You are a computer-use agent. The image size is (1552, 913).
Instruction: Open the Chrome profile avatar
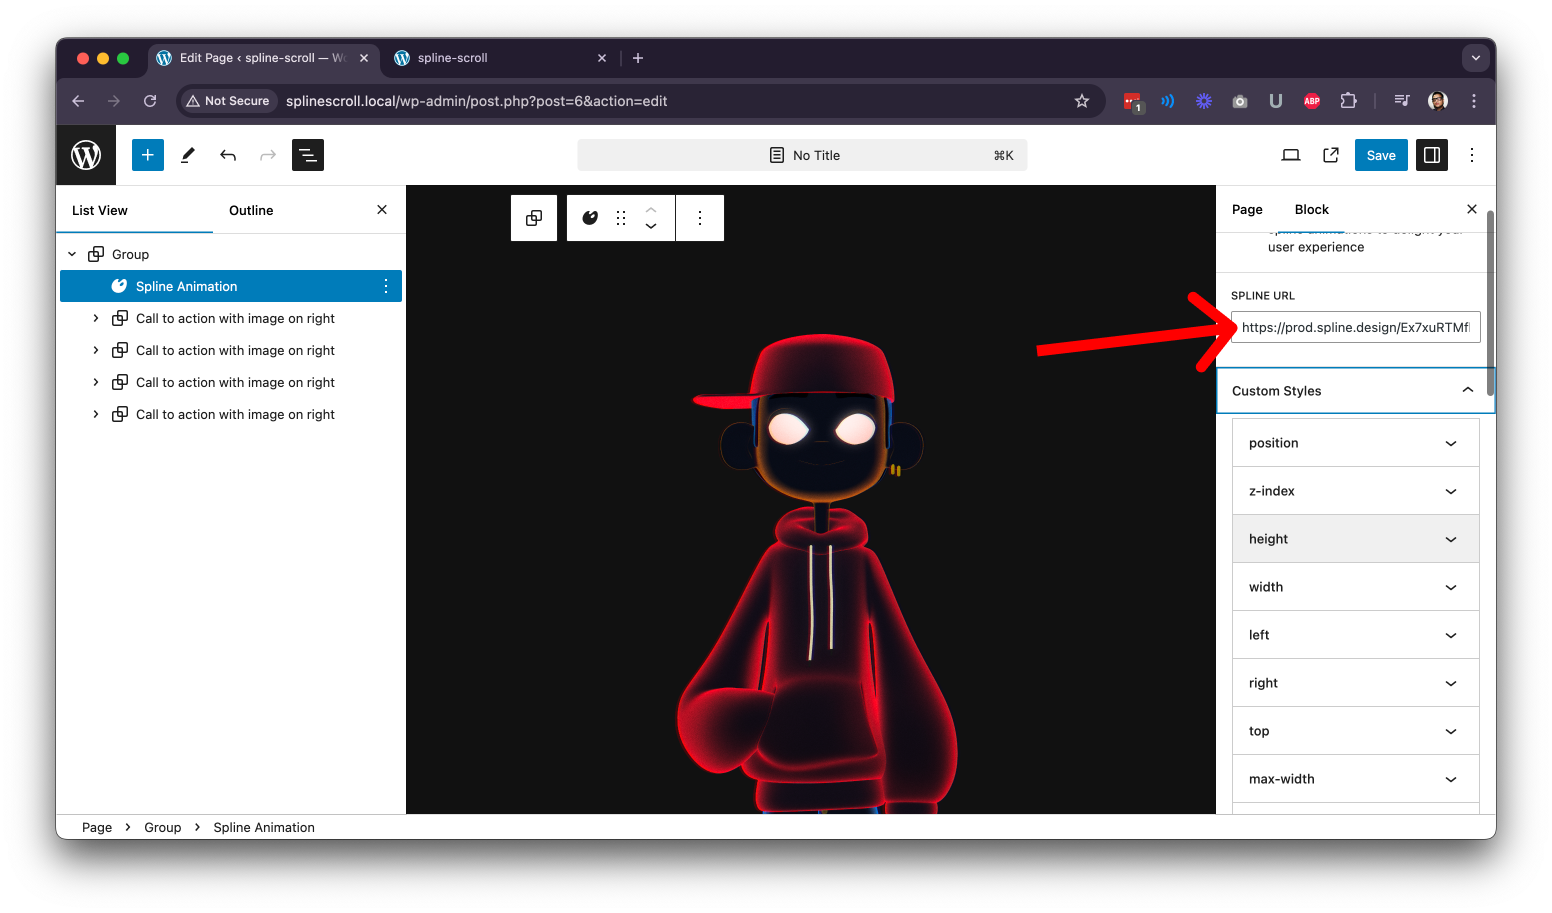point(1438,101)
